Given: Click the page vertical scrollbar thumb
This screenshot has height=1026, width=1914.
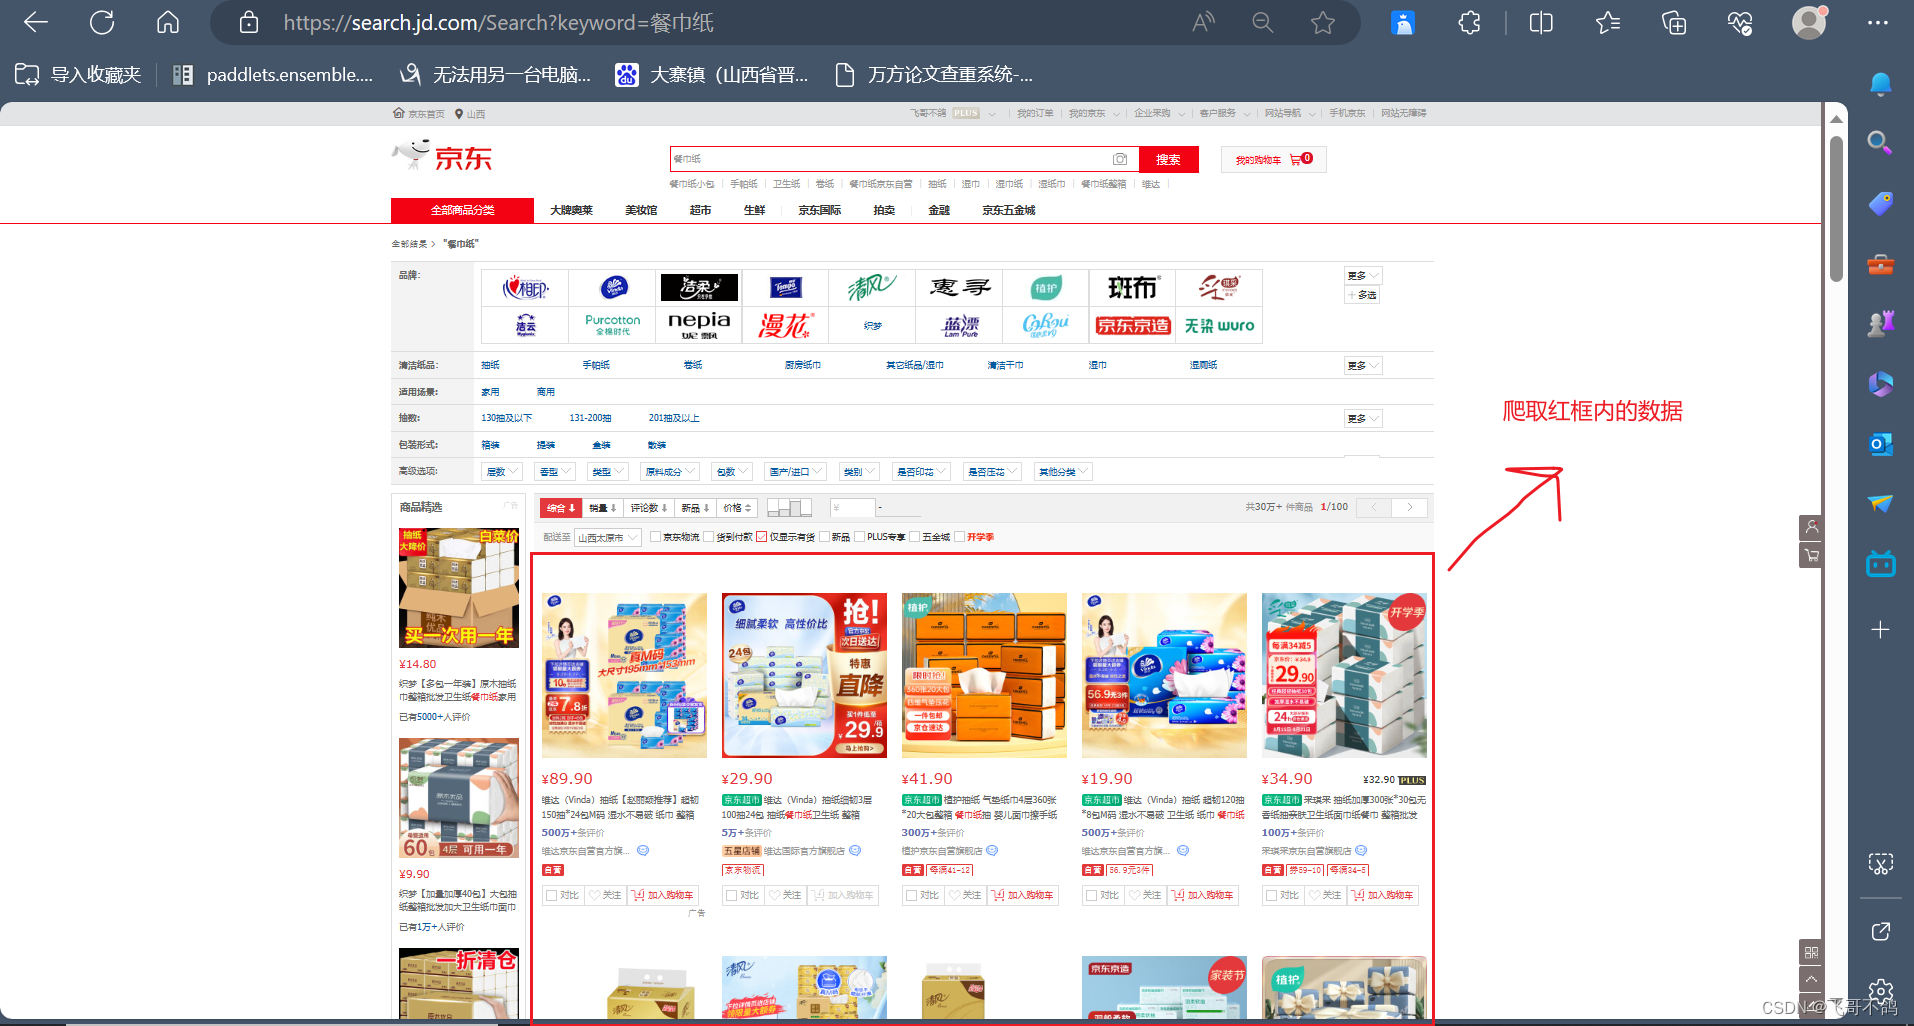Looking at the screenshot, I should coord(1836,208).
